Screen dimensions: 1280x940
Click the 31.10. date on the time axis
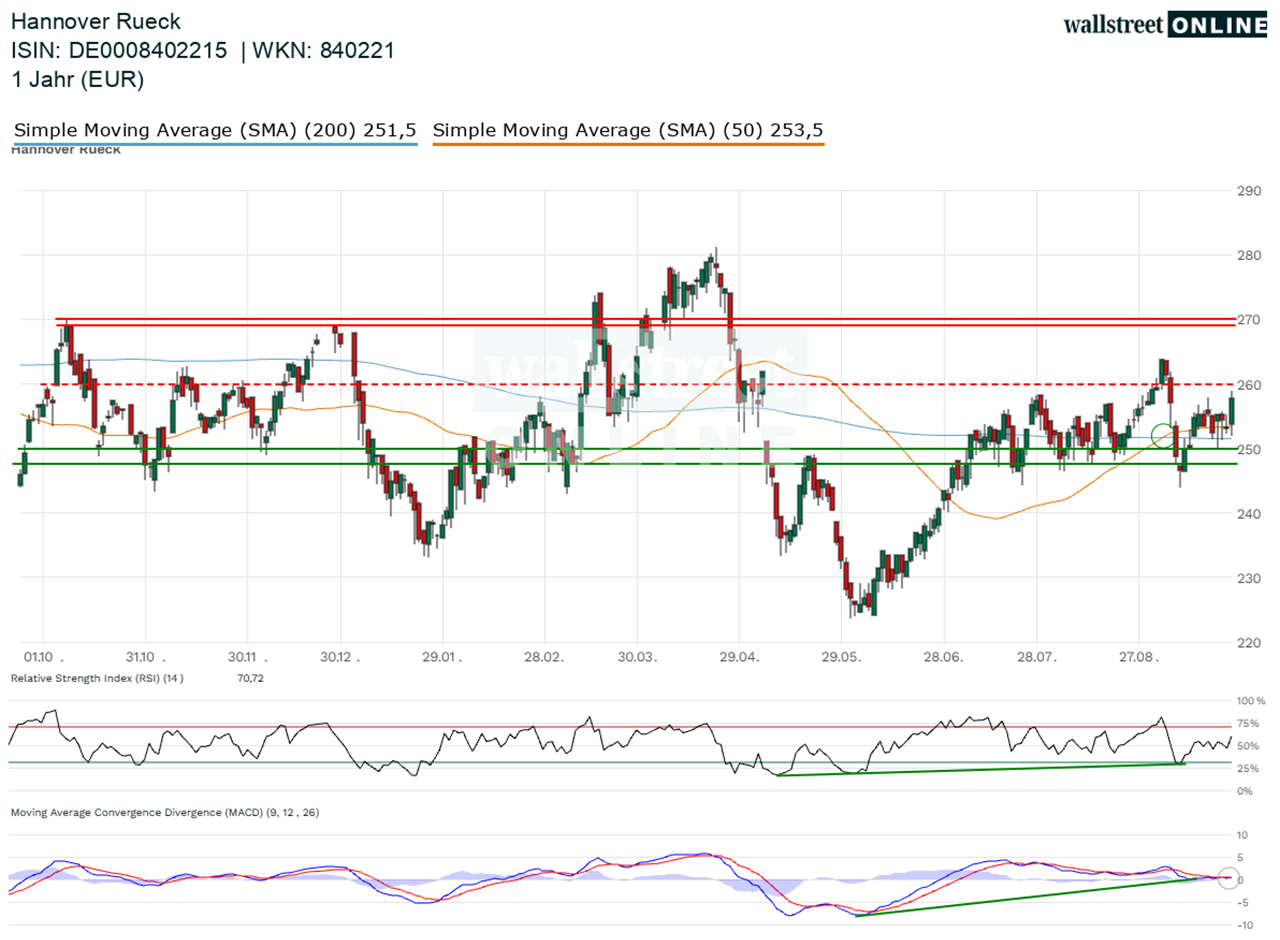click(145, 658)
